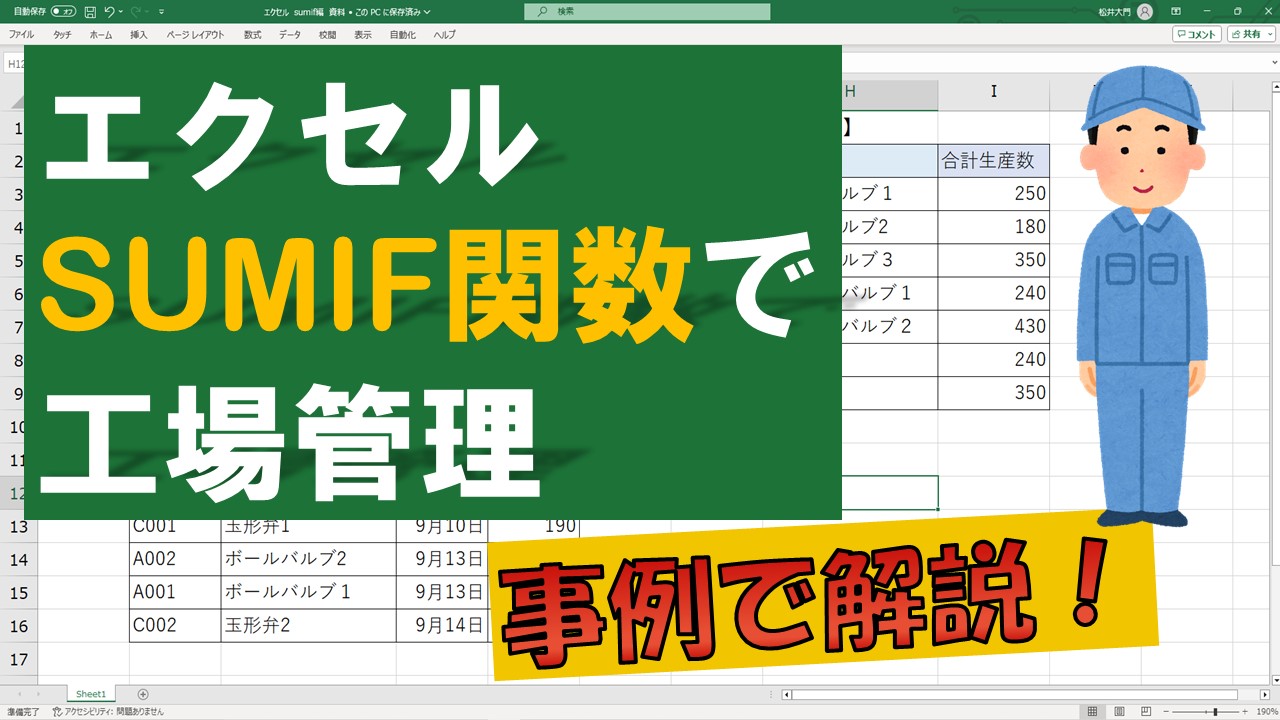Switch to the 表示 ribbon tab
Viewport: 1280px width, 720px height.
[x=363, y=34]
